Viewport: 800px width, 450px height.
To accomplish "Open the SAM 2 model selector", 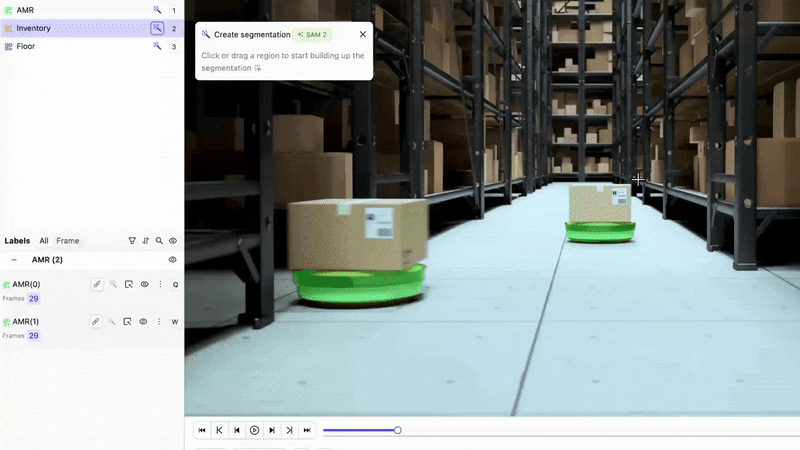I will (x=312, y=35).
